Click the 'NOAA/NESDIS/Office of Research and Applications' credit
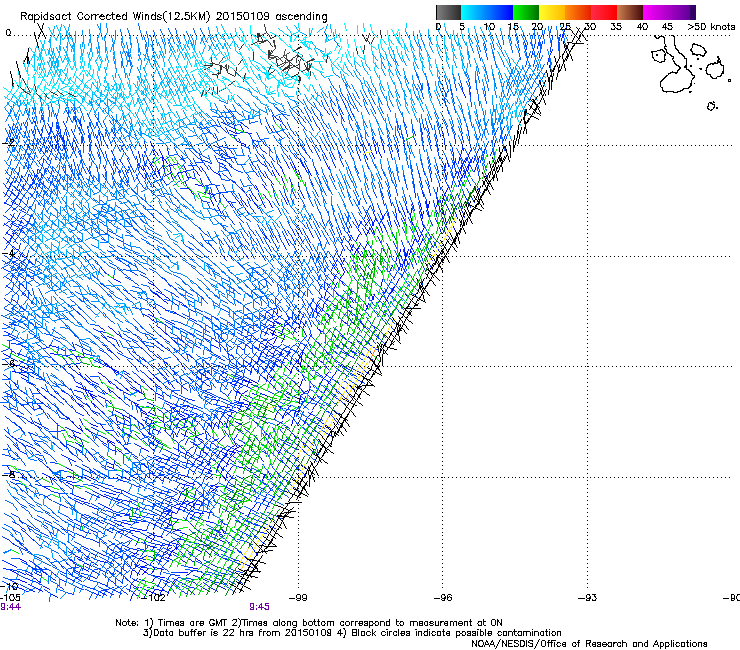Viewport: 740px width, 650px height. [589, 644]
